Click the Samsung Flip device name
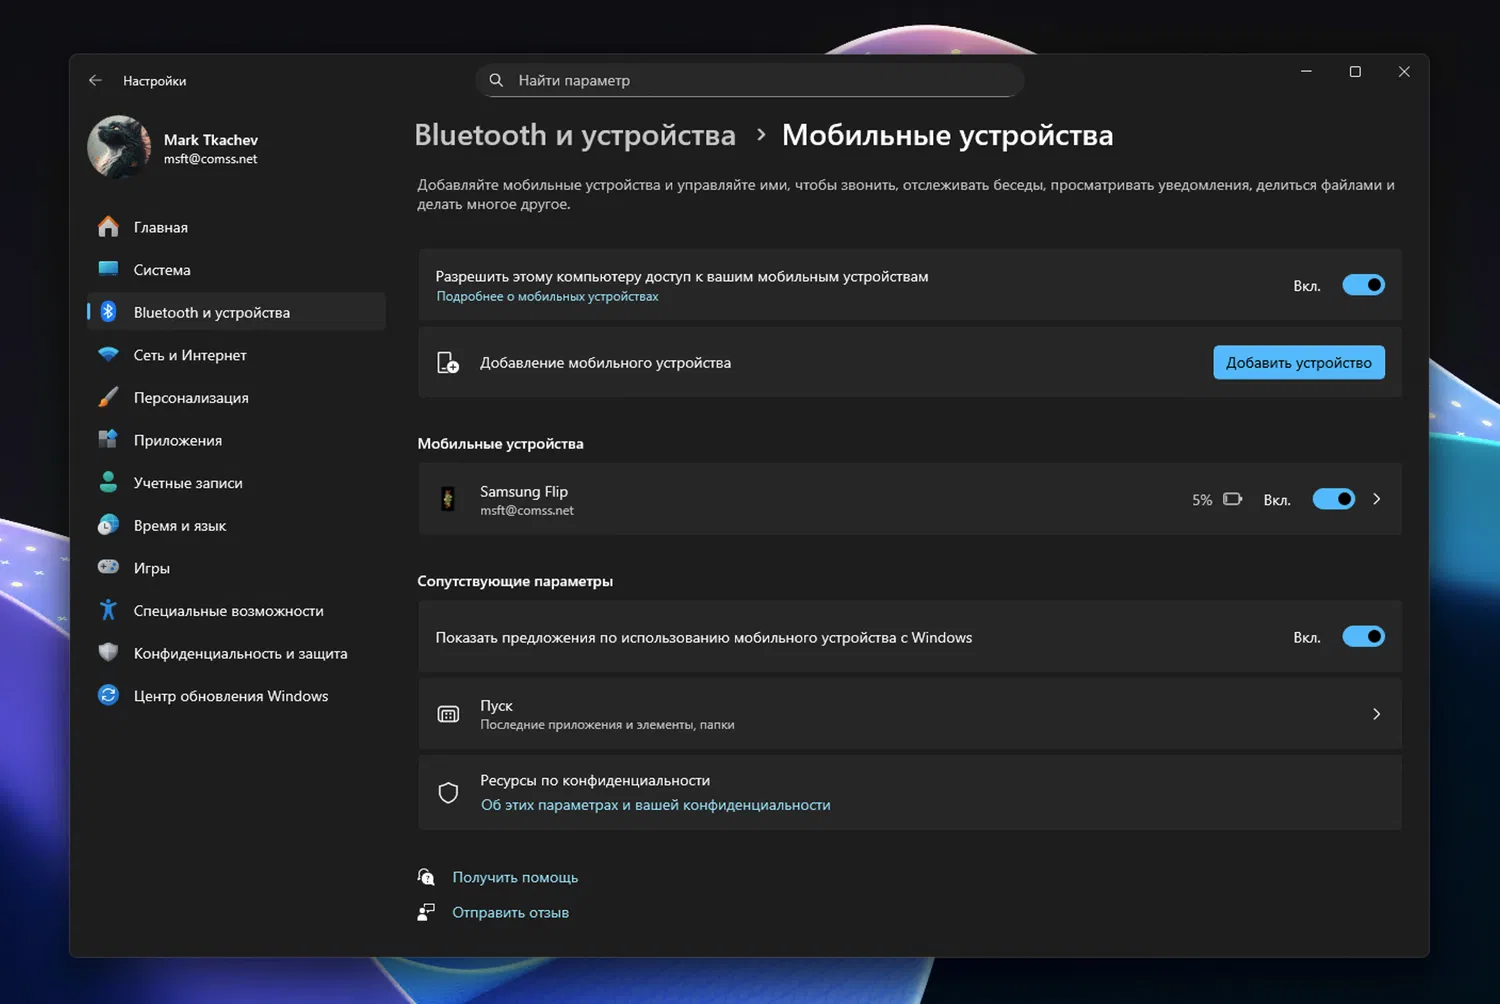This screenshot has width=1500, height=1004. pyautogui.click(x=524, y=491)
